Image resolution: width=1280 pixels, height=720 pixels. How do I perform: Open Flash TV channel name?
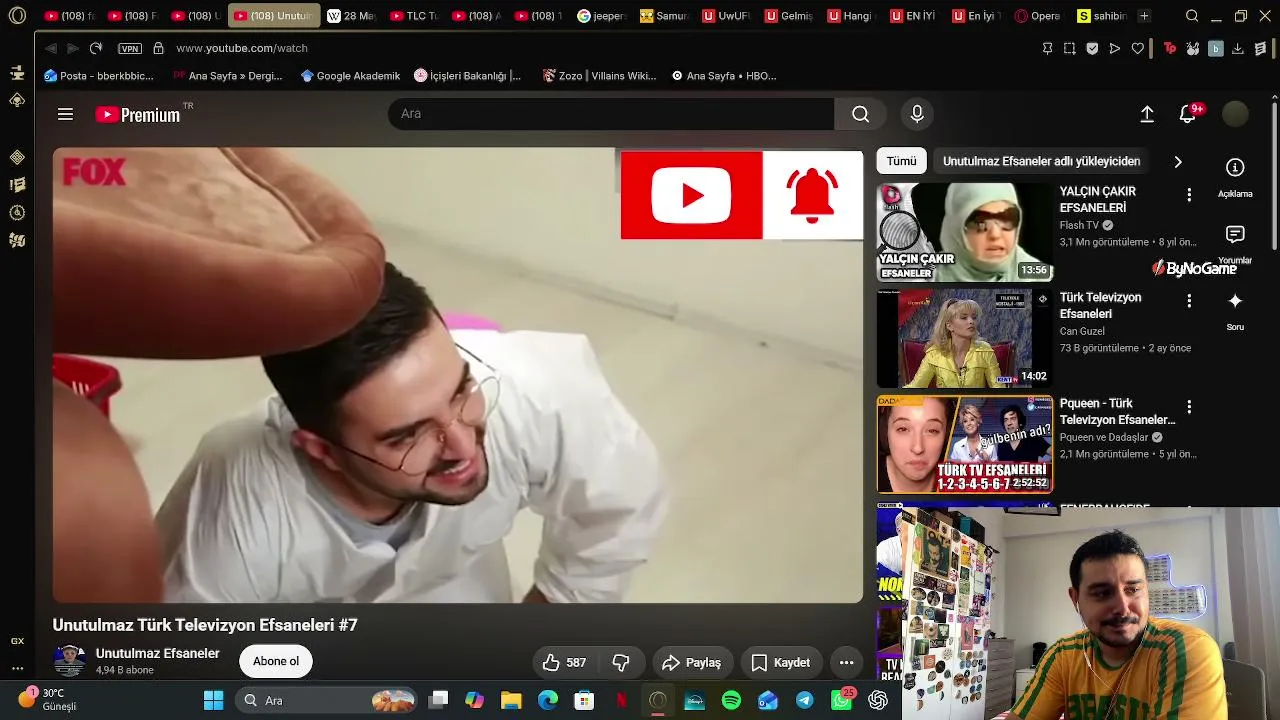click(1079, 226)
